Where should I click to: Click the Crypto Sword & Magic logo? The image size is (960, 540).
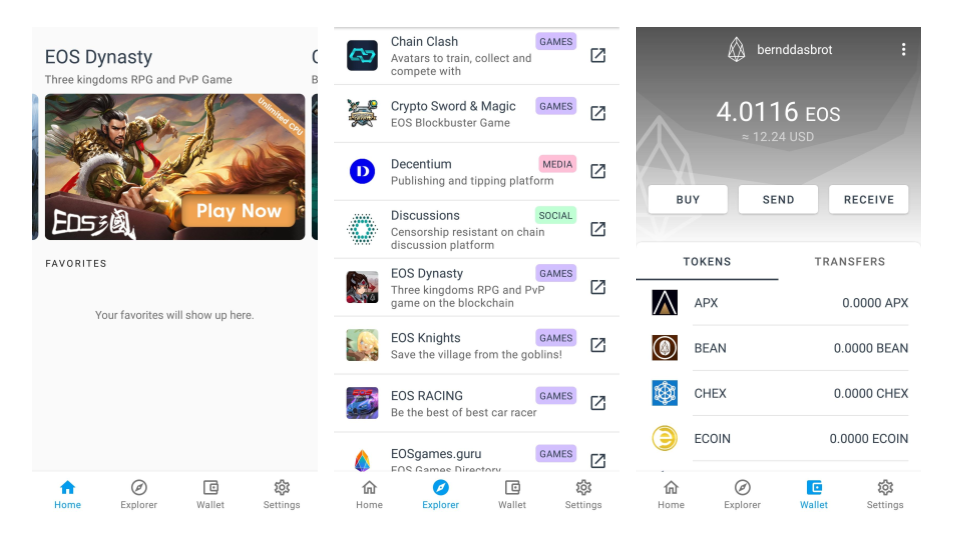[x=362, y=114]
